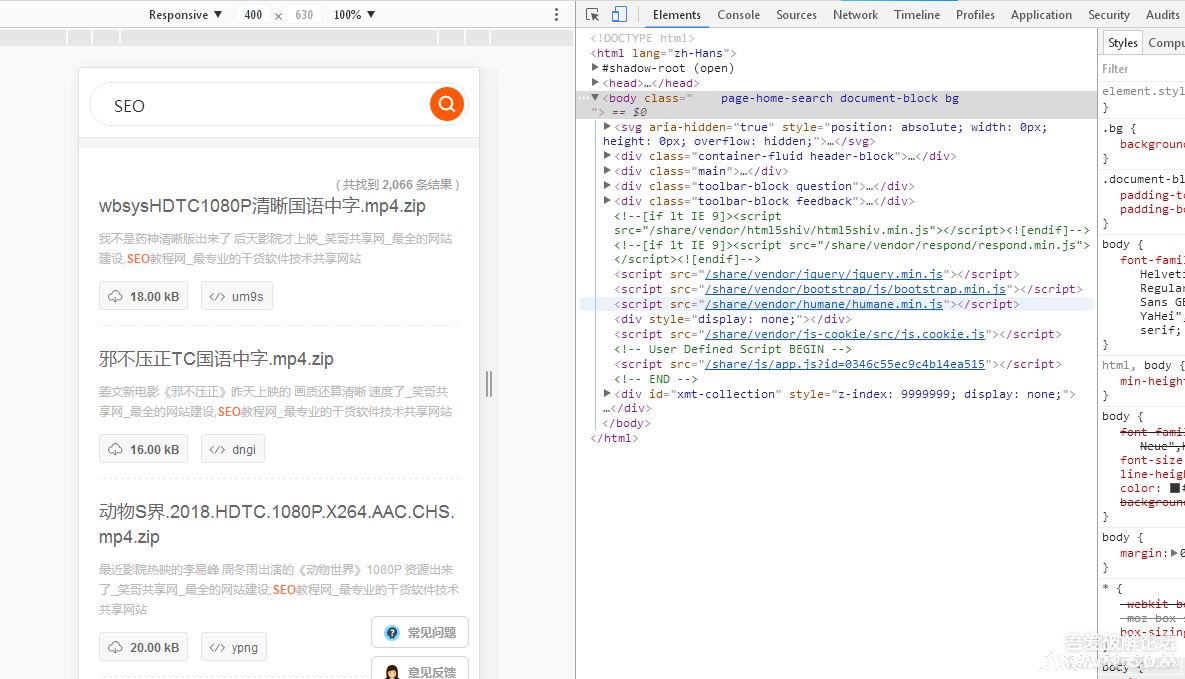Switch to the Network tab
The height and width of the screenshot is (679, 1185).
(x=855, y=15)
